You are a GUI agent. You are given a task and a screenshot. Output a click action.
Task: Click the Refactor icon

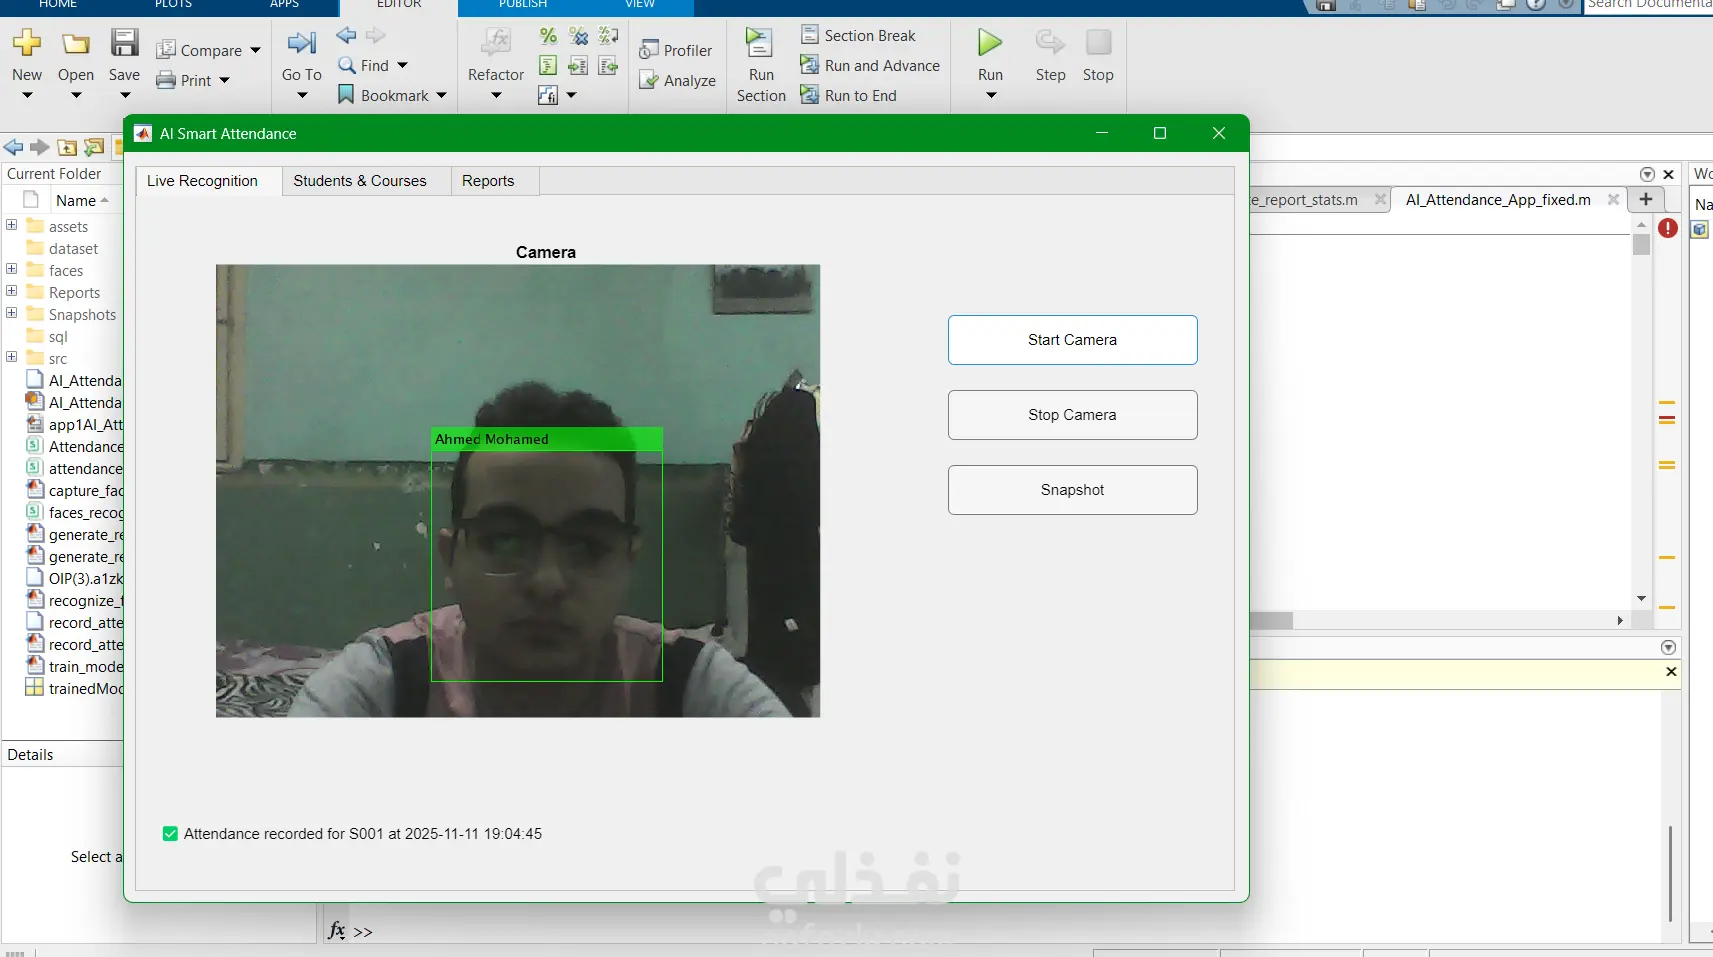pos(496,42)
